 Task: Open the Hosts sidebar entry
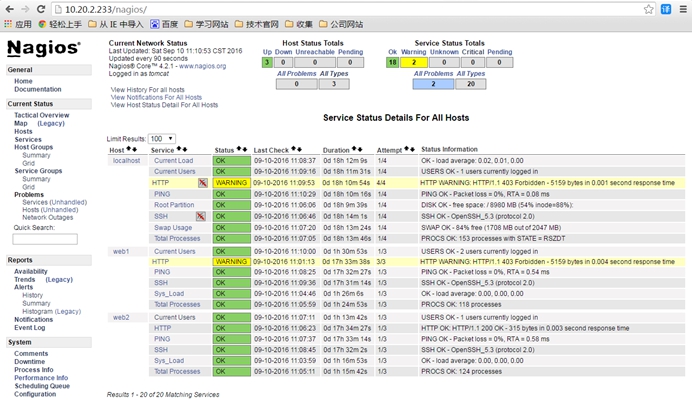pyautogui.click(x=23, y=132)
